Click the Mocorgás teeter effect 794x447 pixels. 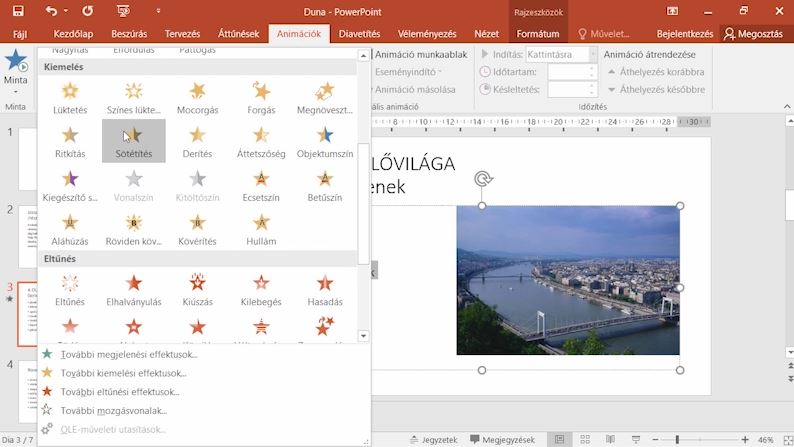tap(197, 98)
